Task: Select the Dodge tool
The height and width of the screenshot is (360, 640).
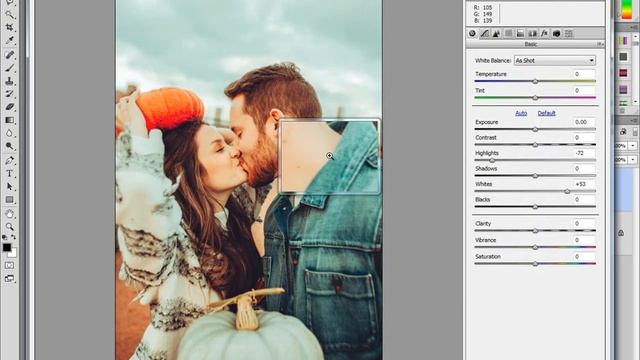Action: pyautogui.click(x=9, y=146)
